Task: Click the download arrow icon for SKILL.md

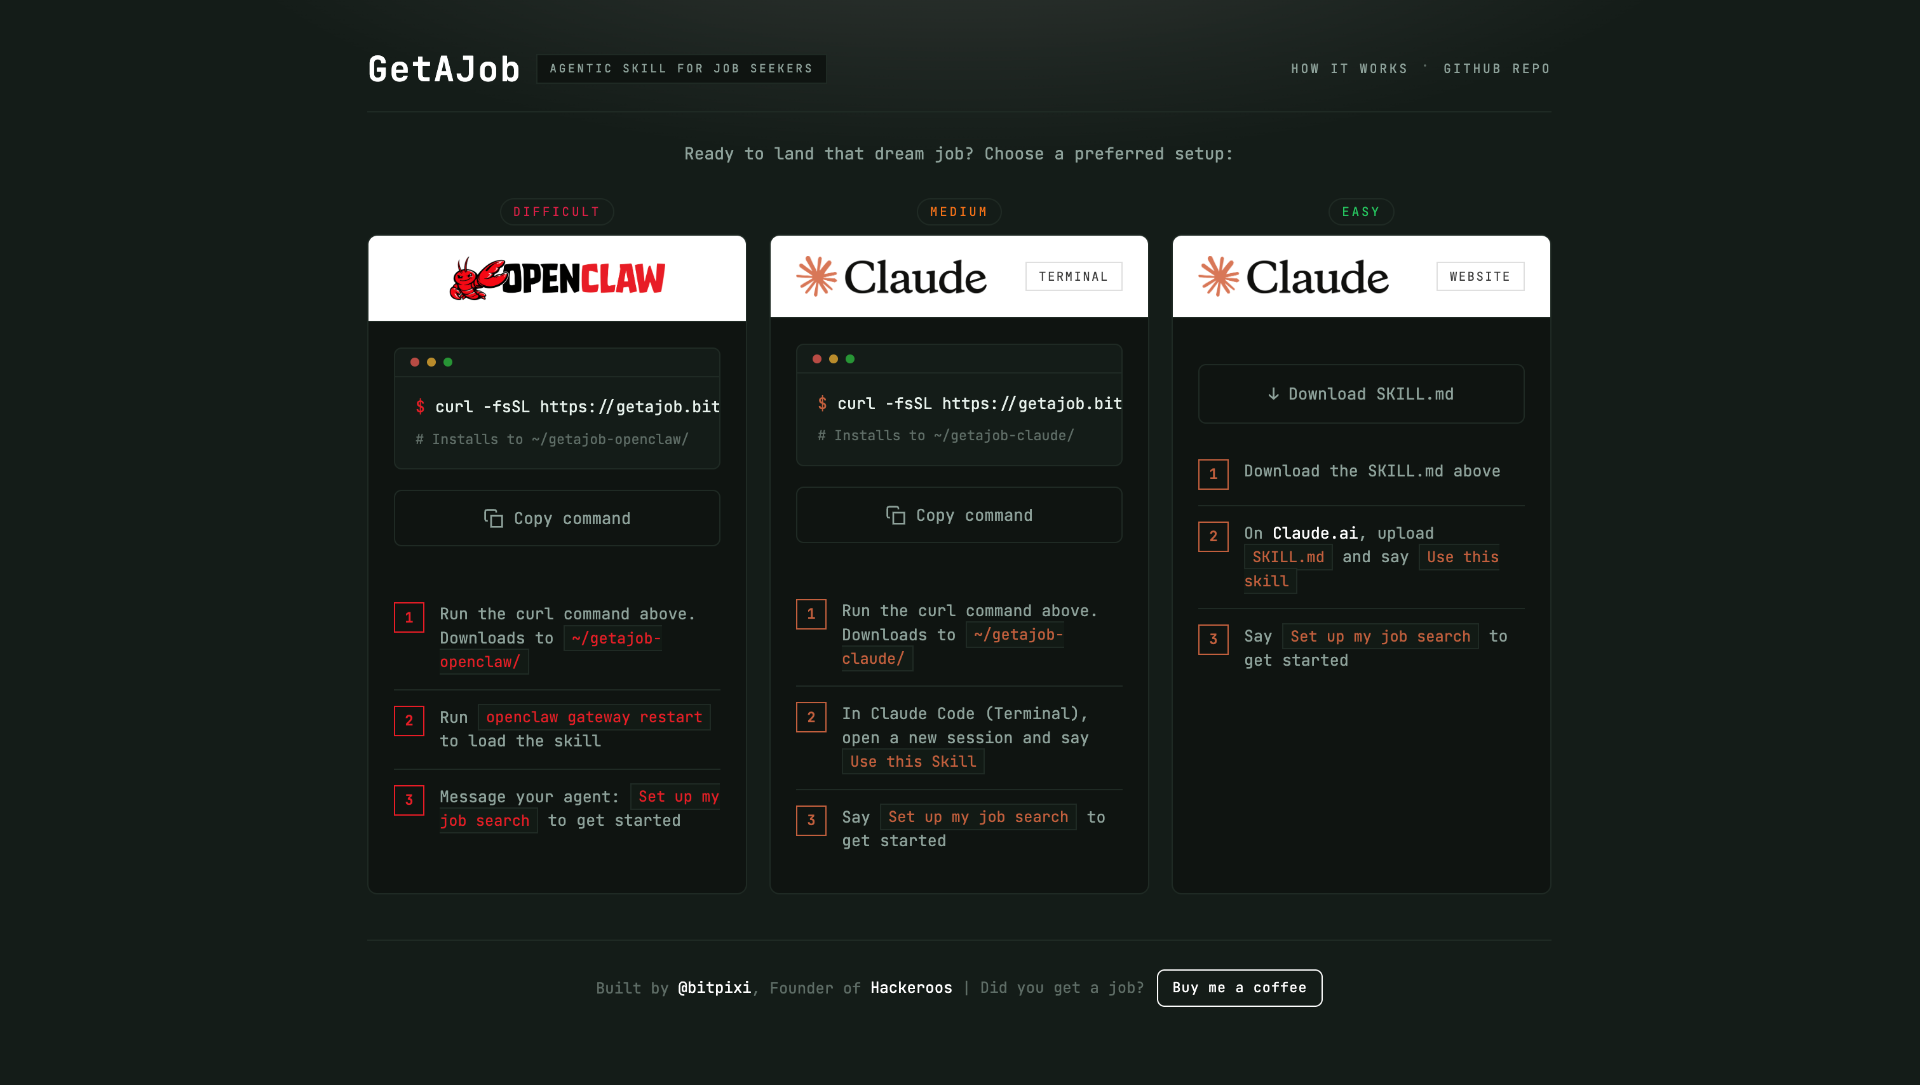Action: point(1273,394)
